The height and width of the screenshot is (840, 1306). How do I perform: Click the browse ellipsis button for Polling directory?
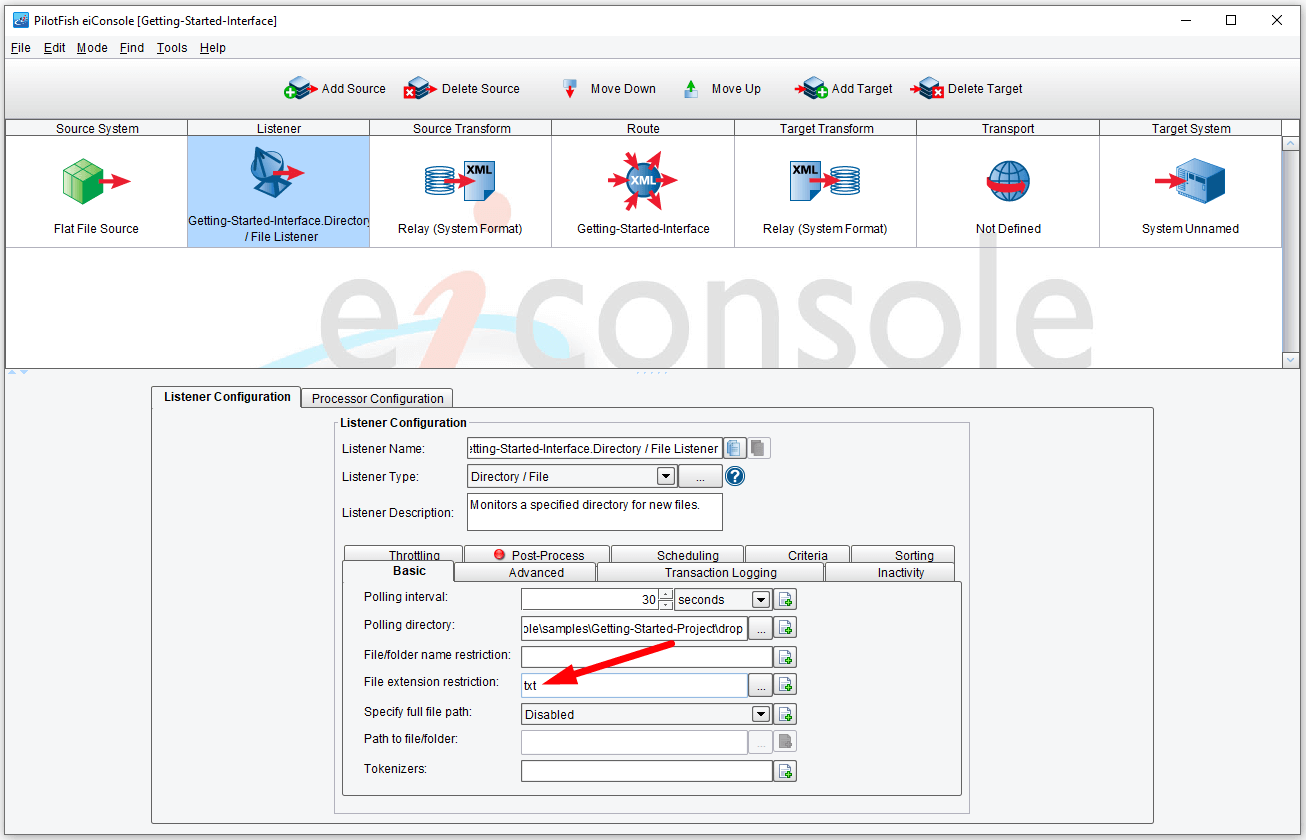(x=760, y=628)
